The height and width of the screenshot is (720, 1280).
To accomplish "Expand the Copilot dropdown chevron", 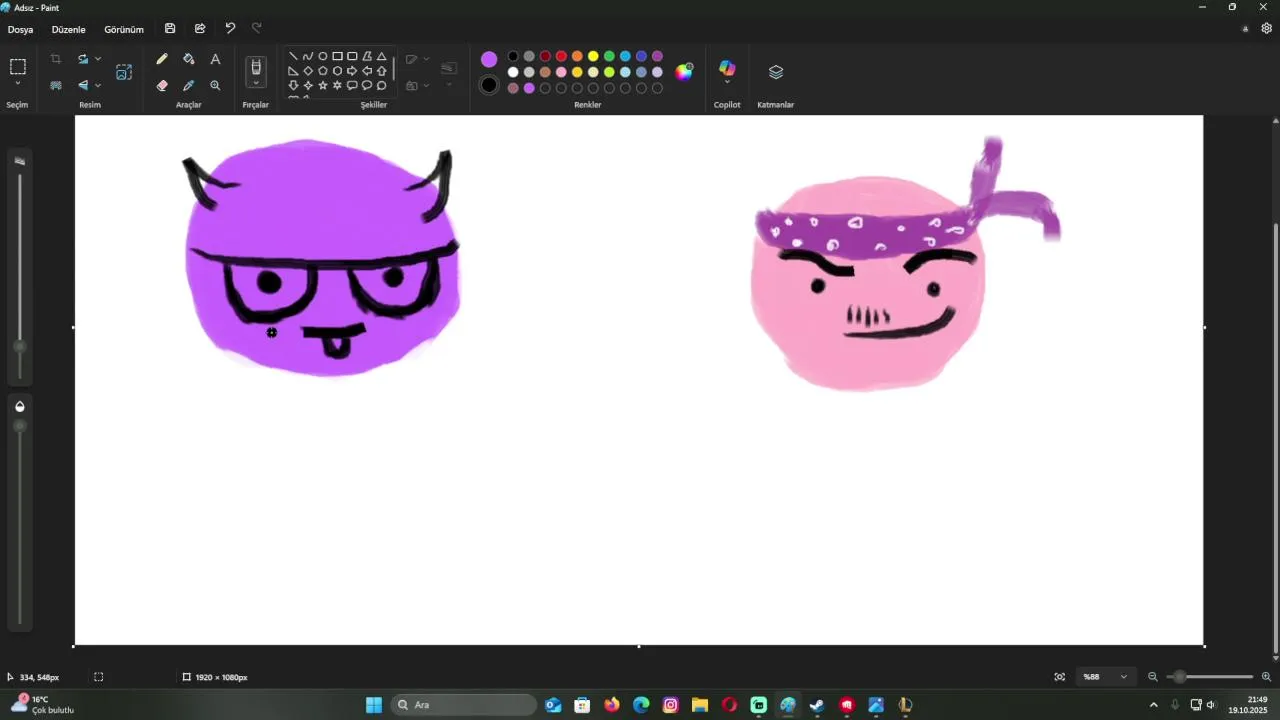I will pos(727,83).
